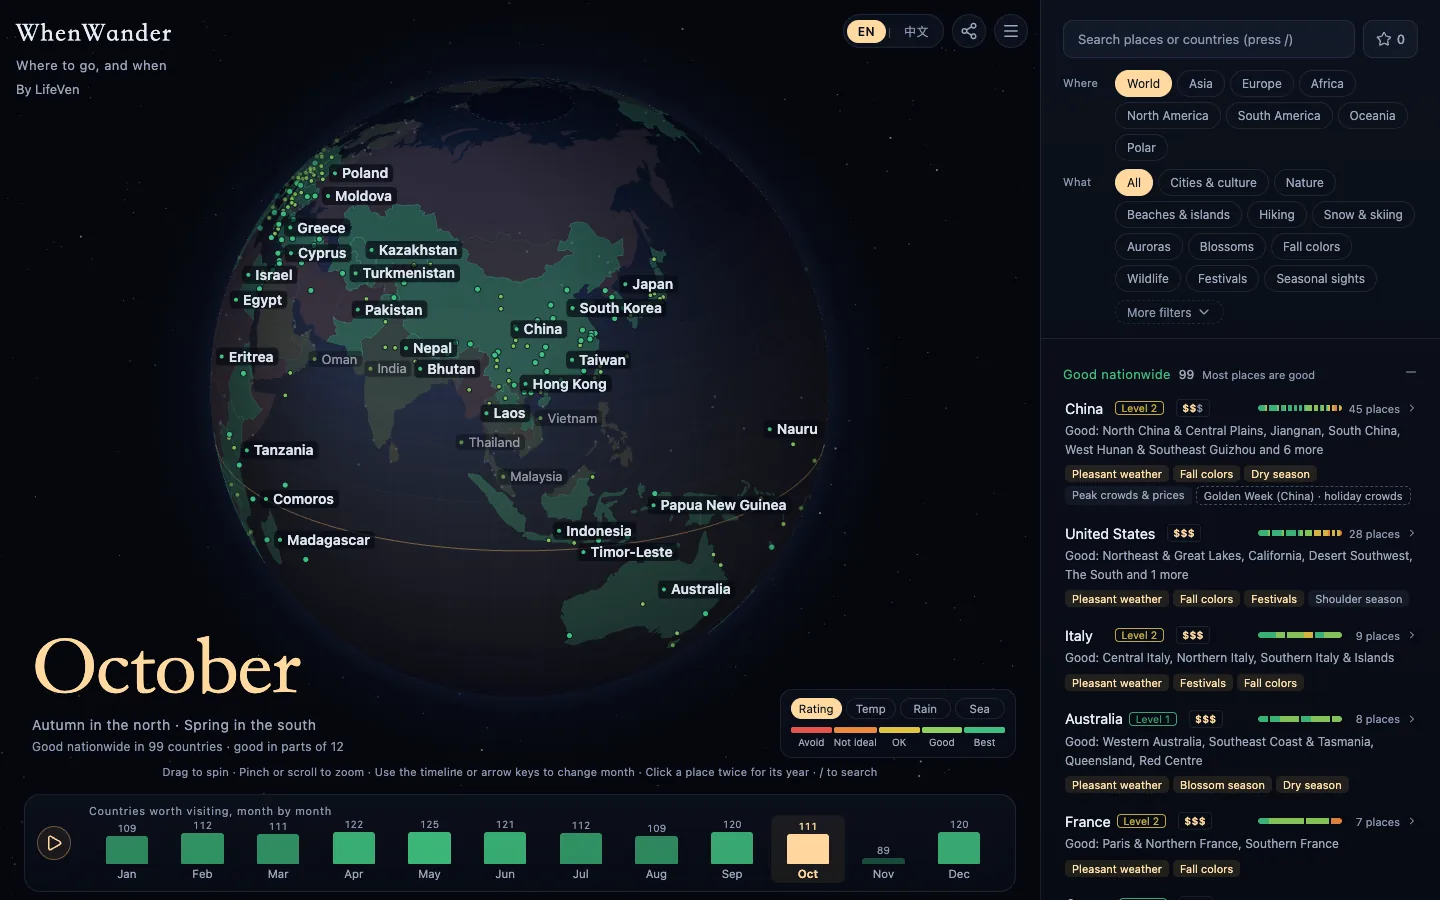Click the search places input field

coord(1208,39)
